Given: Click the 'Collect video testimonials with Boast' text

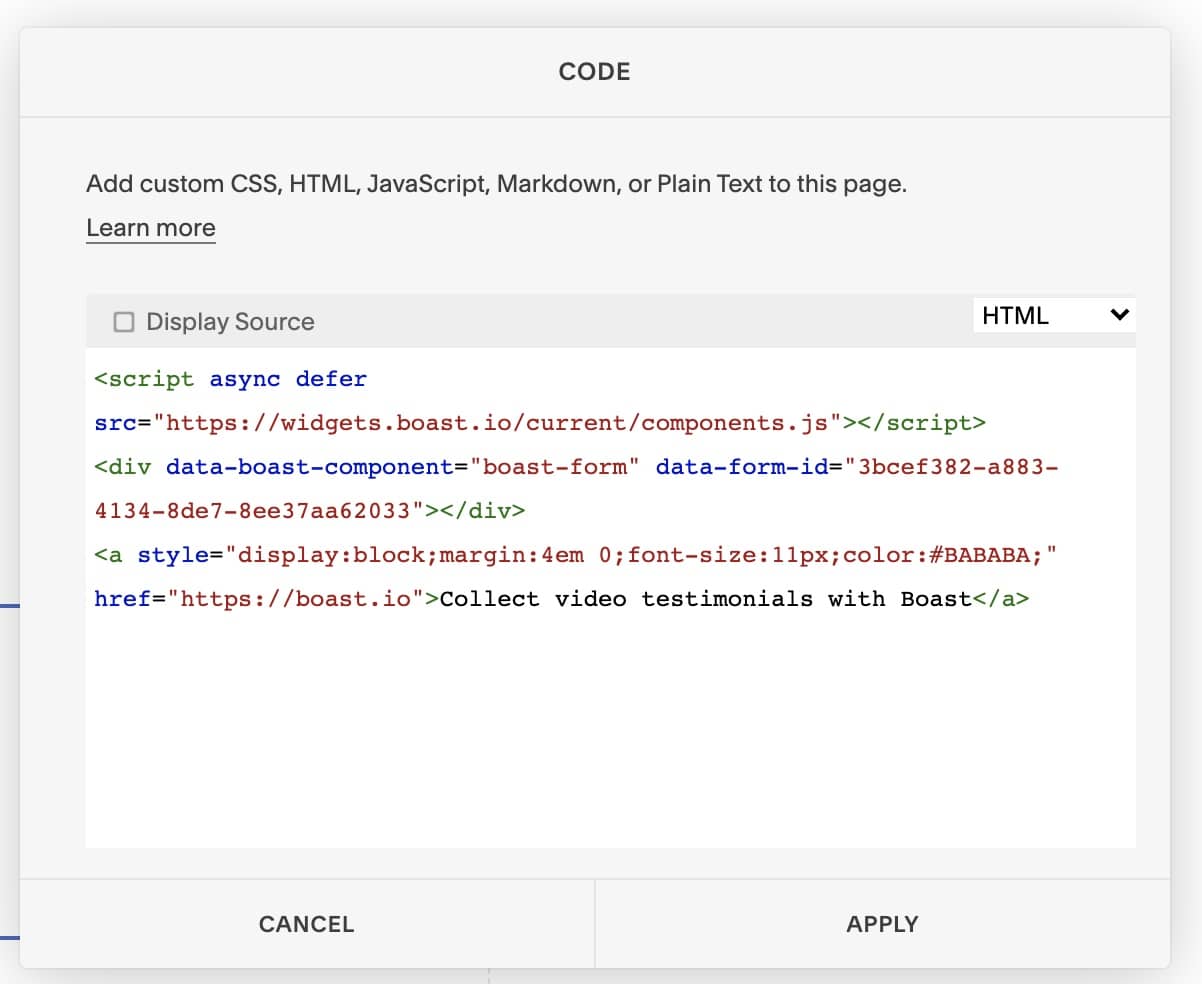Looking at the screenshot, I should (x=705, y=599).
